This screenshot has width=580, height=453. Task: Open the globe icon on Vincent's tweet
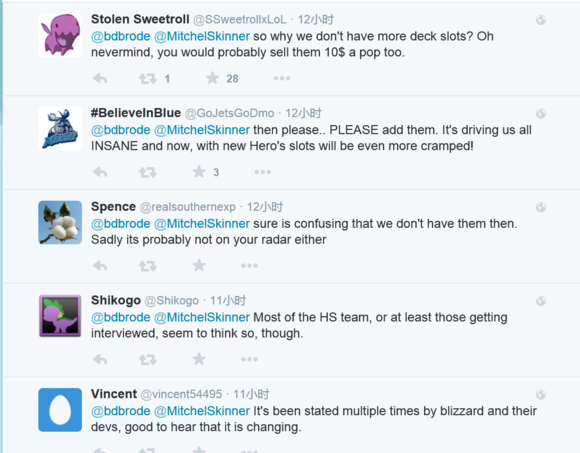(x=541, y=395)
